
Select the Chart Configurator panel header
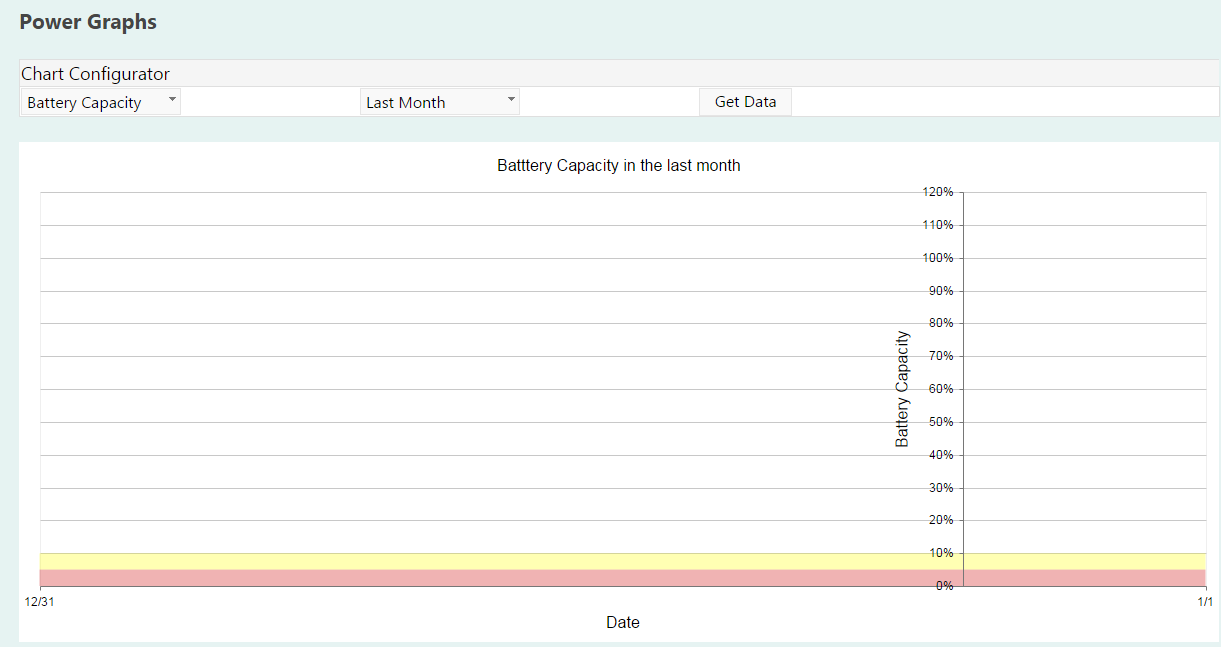pyautogui.click(x=96, y=74)
